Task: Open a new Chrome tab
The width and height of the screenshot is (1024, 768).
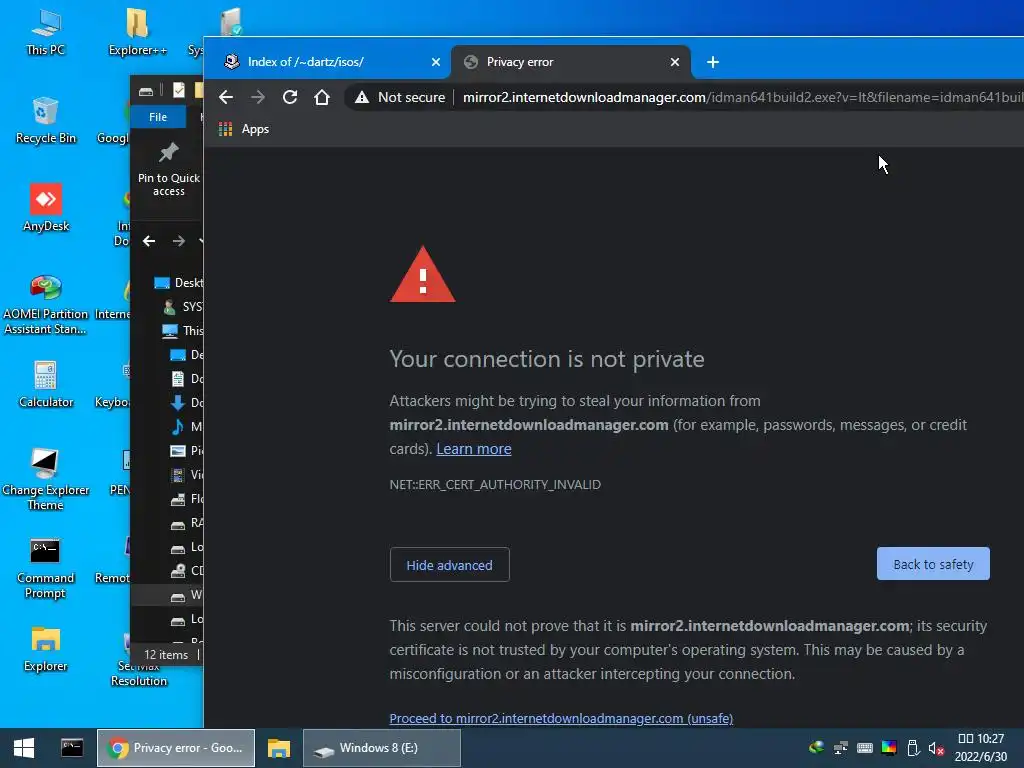Action: pyautogui.click(x=713, y=62)
